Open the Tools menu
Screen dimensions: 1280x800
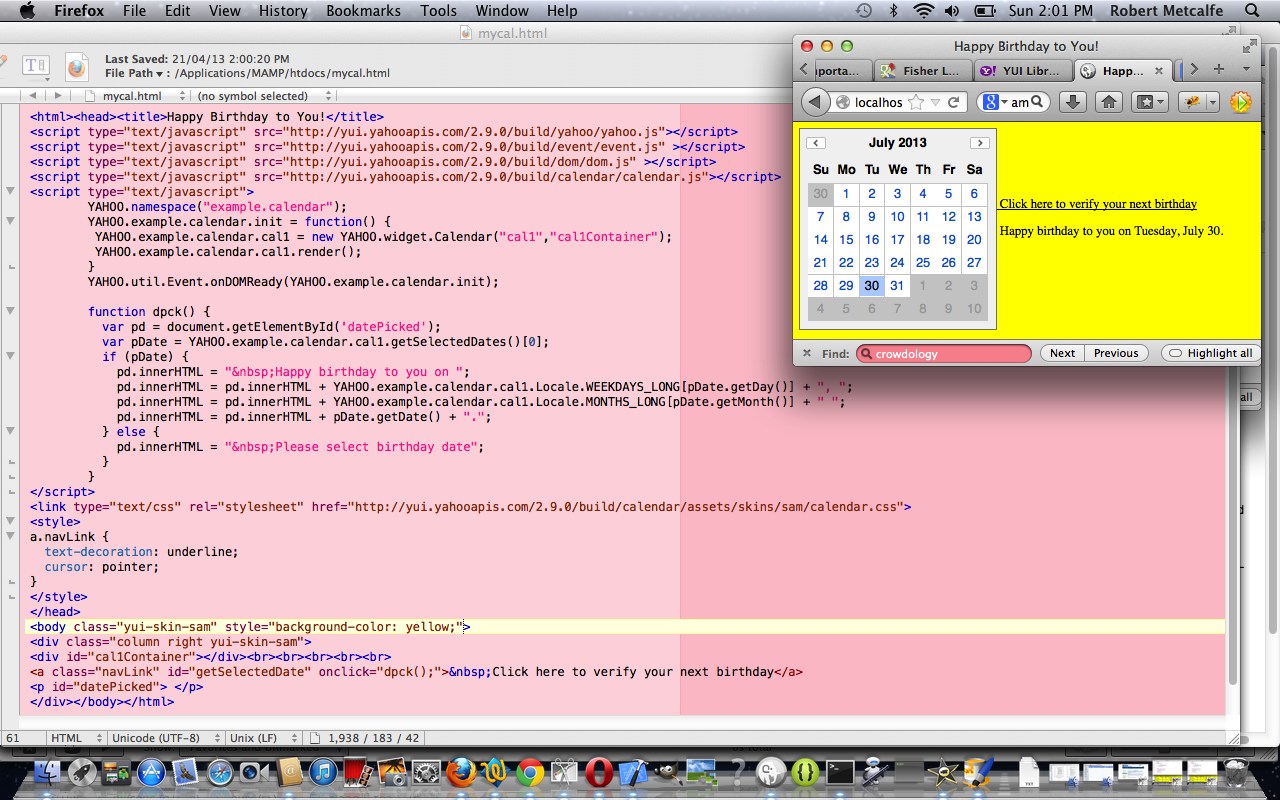(438, 11)
